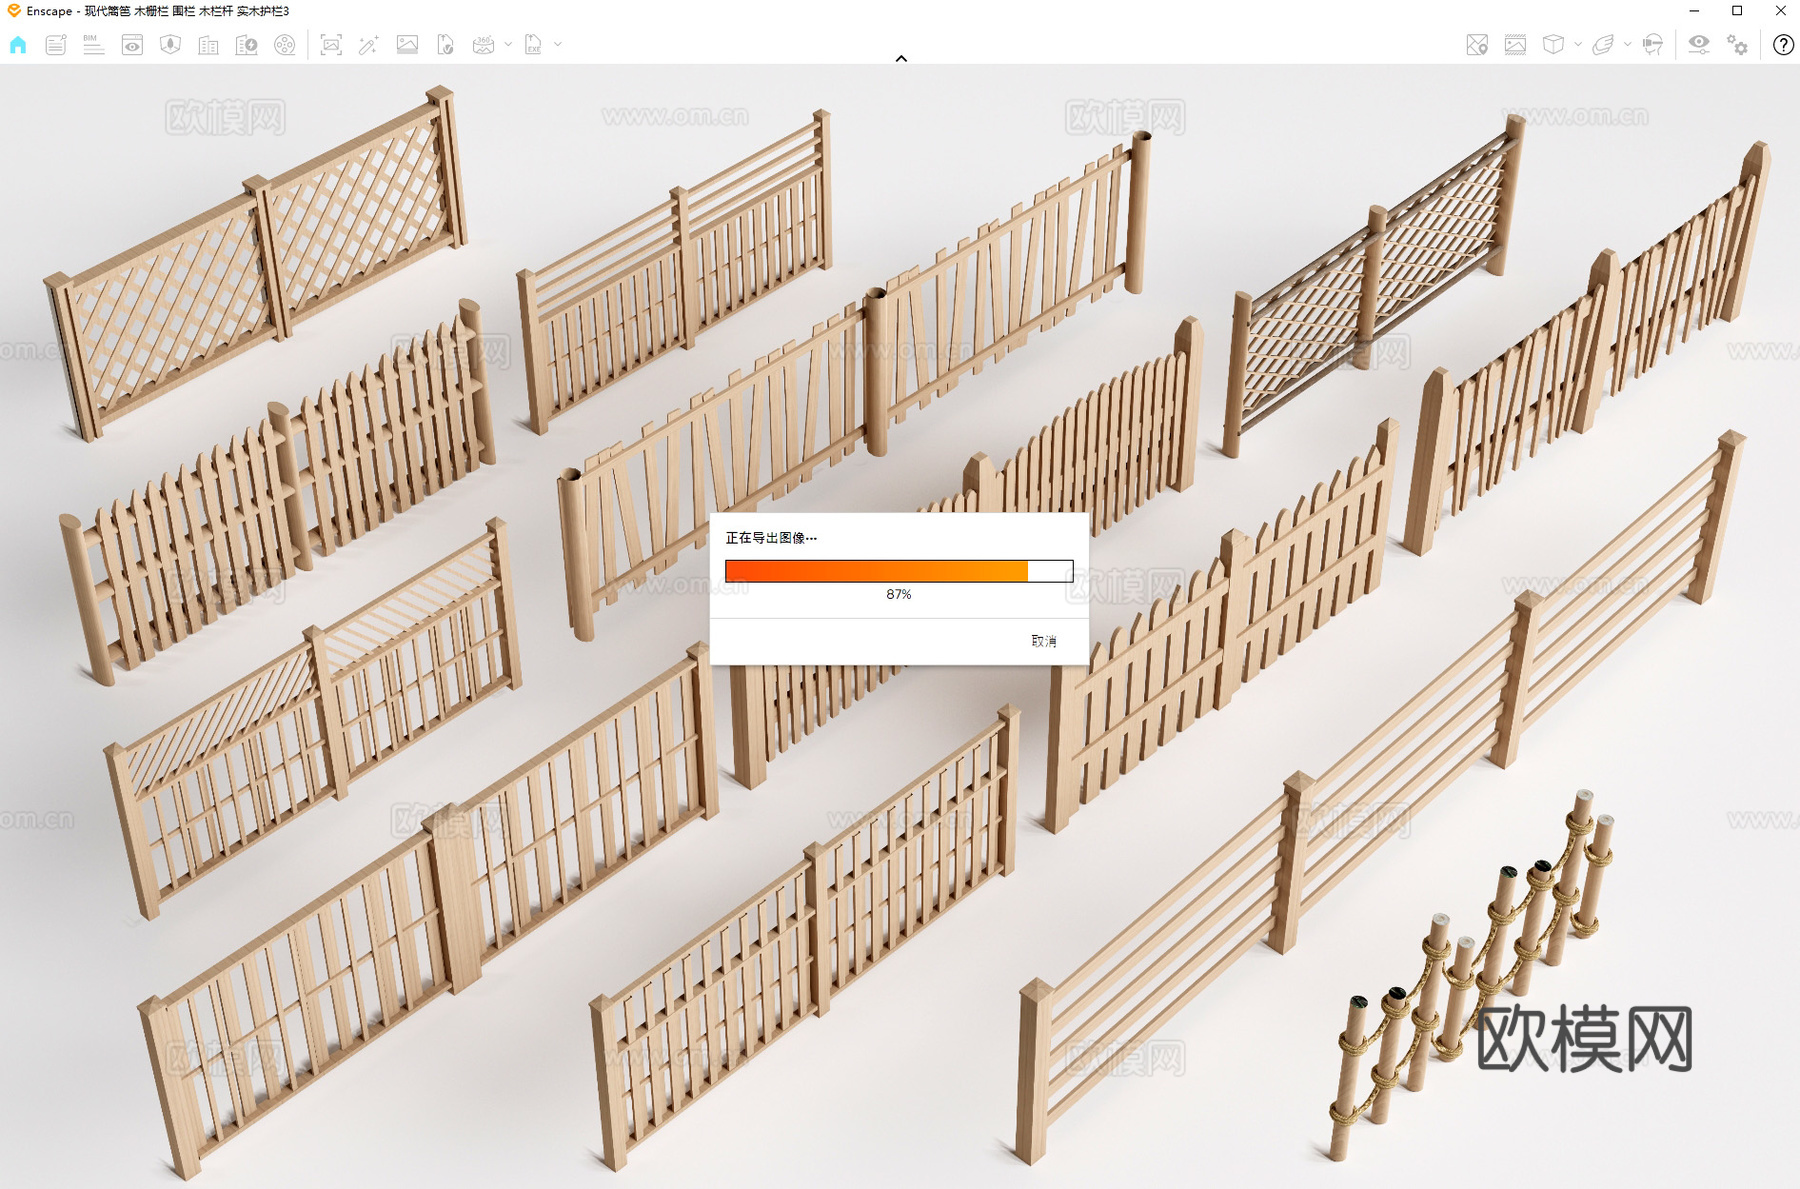Close the Enscape window
The image size is (1800, 1189).
(x=1780, y=11)
